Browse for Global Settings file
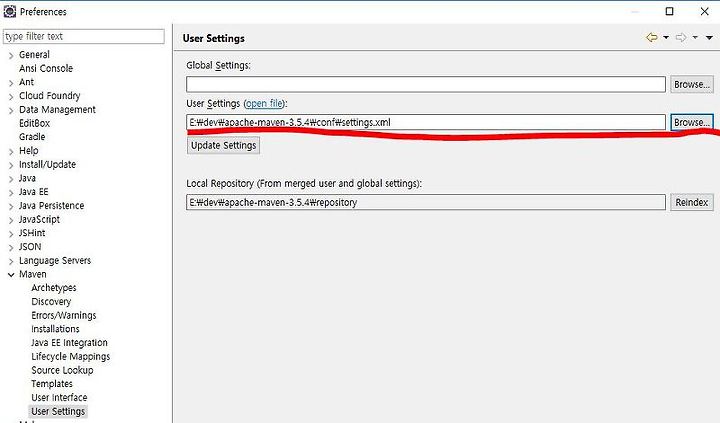 click(x=692, y=85)
